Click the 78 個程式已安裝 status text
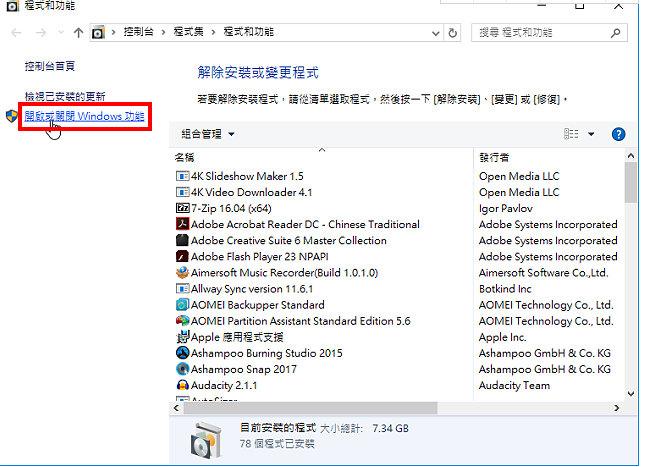 pyautogui.click(x=277, y=444)
